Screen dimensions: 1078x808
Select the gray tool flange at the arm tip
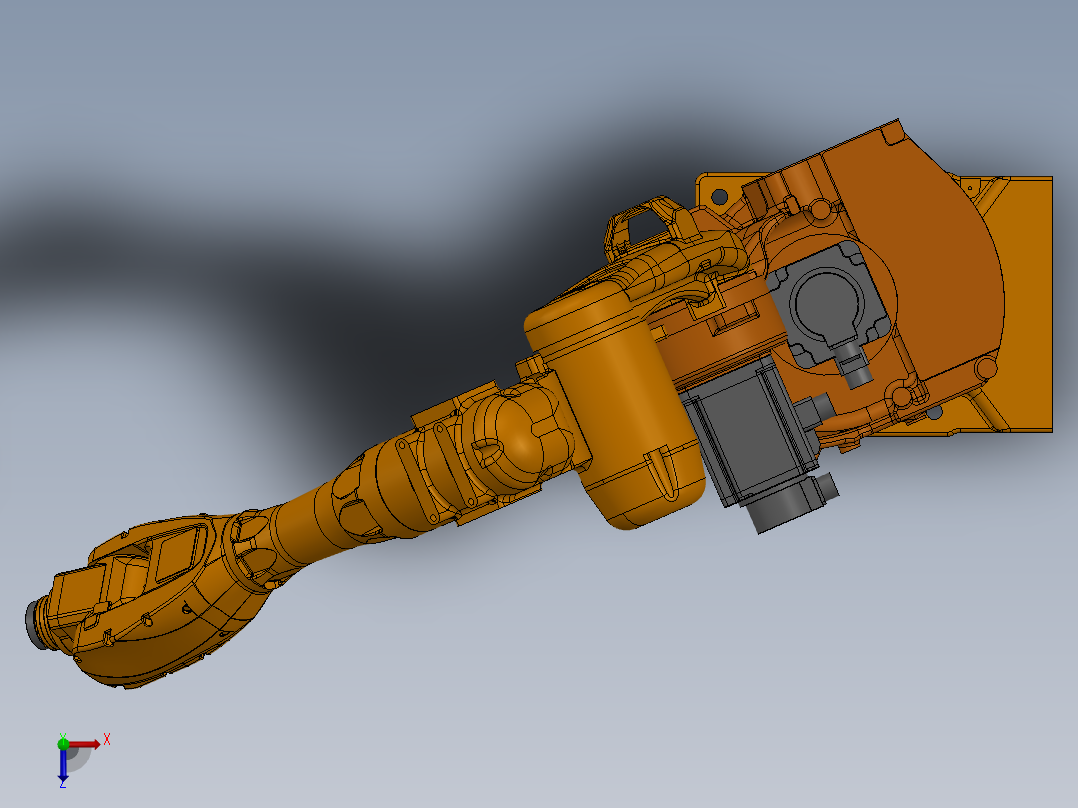[x=32, y=623]
